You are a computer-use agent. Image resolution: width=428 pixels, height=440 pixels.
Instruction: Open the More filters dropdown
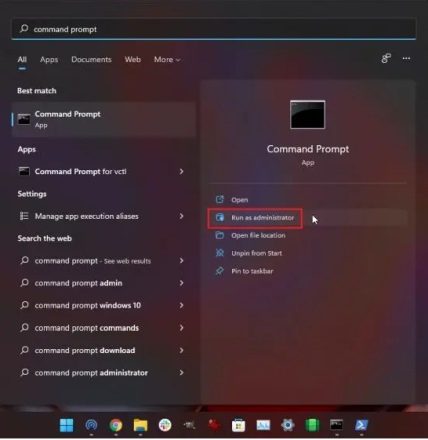(x=167, y=60)
